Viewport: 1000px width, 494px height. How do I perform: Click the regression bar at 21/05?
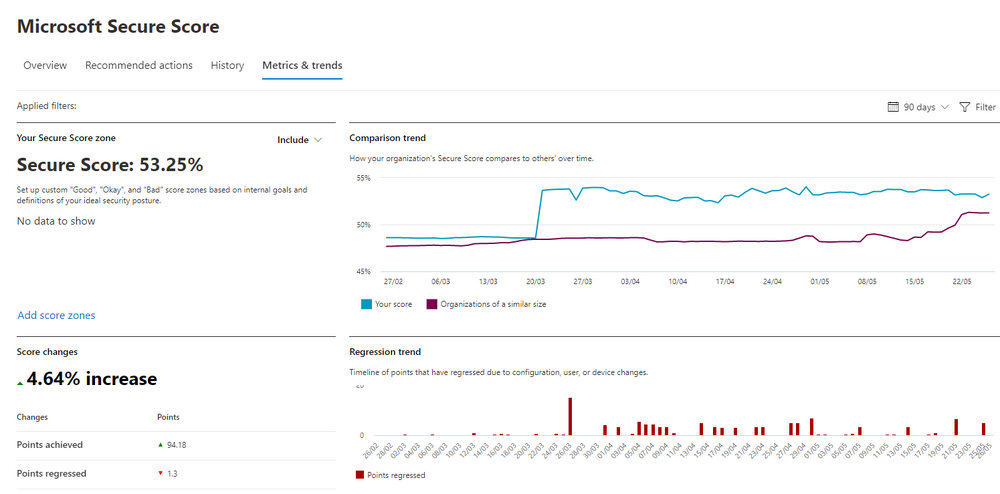coord(956,427)
